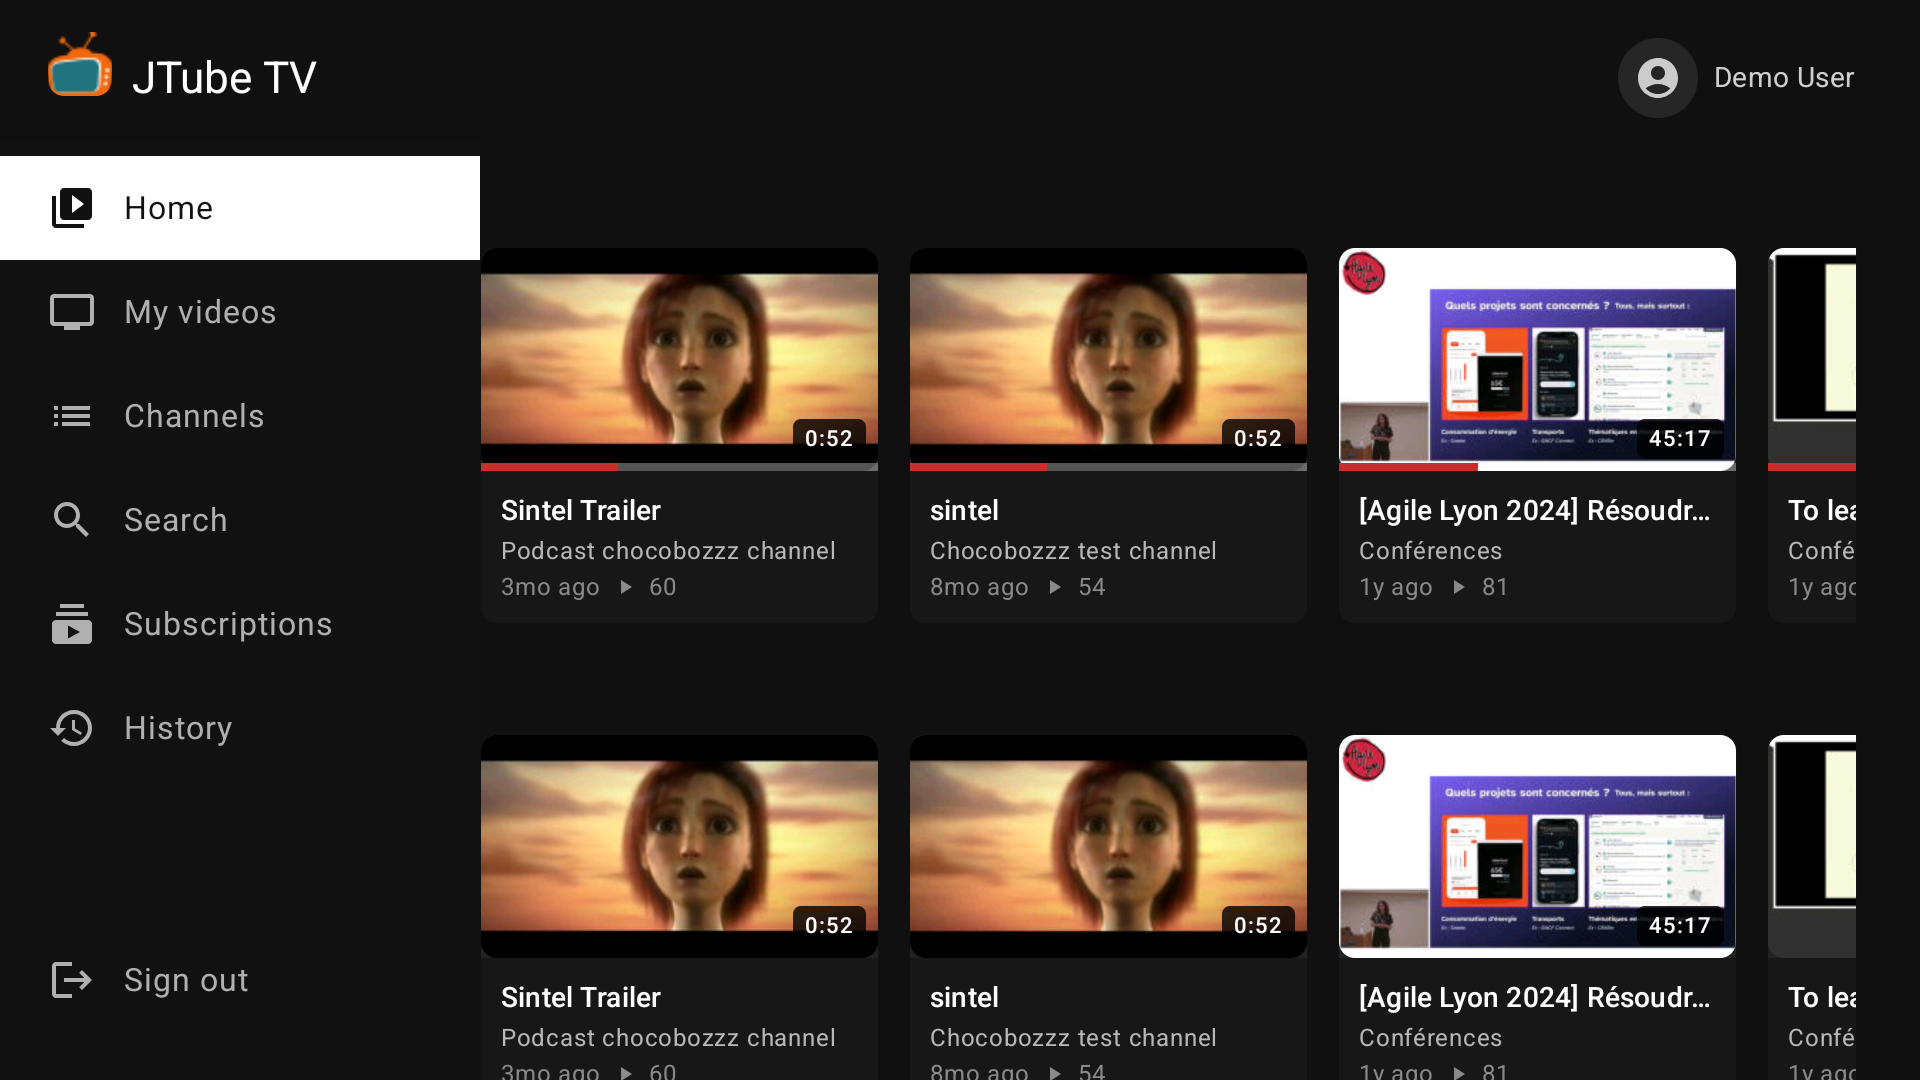1920x1080 pixels.
Task: Click the Sintel Trailer red progress bar, top row
Action: tap(549, 467)
